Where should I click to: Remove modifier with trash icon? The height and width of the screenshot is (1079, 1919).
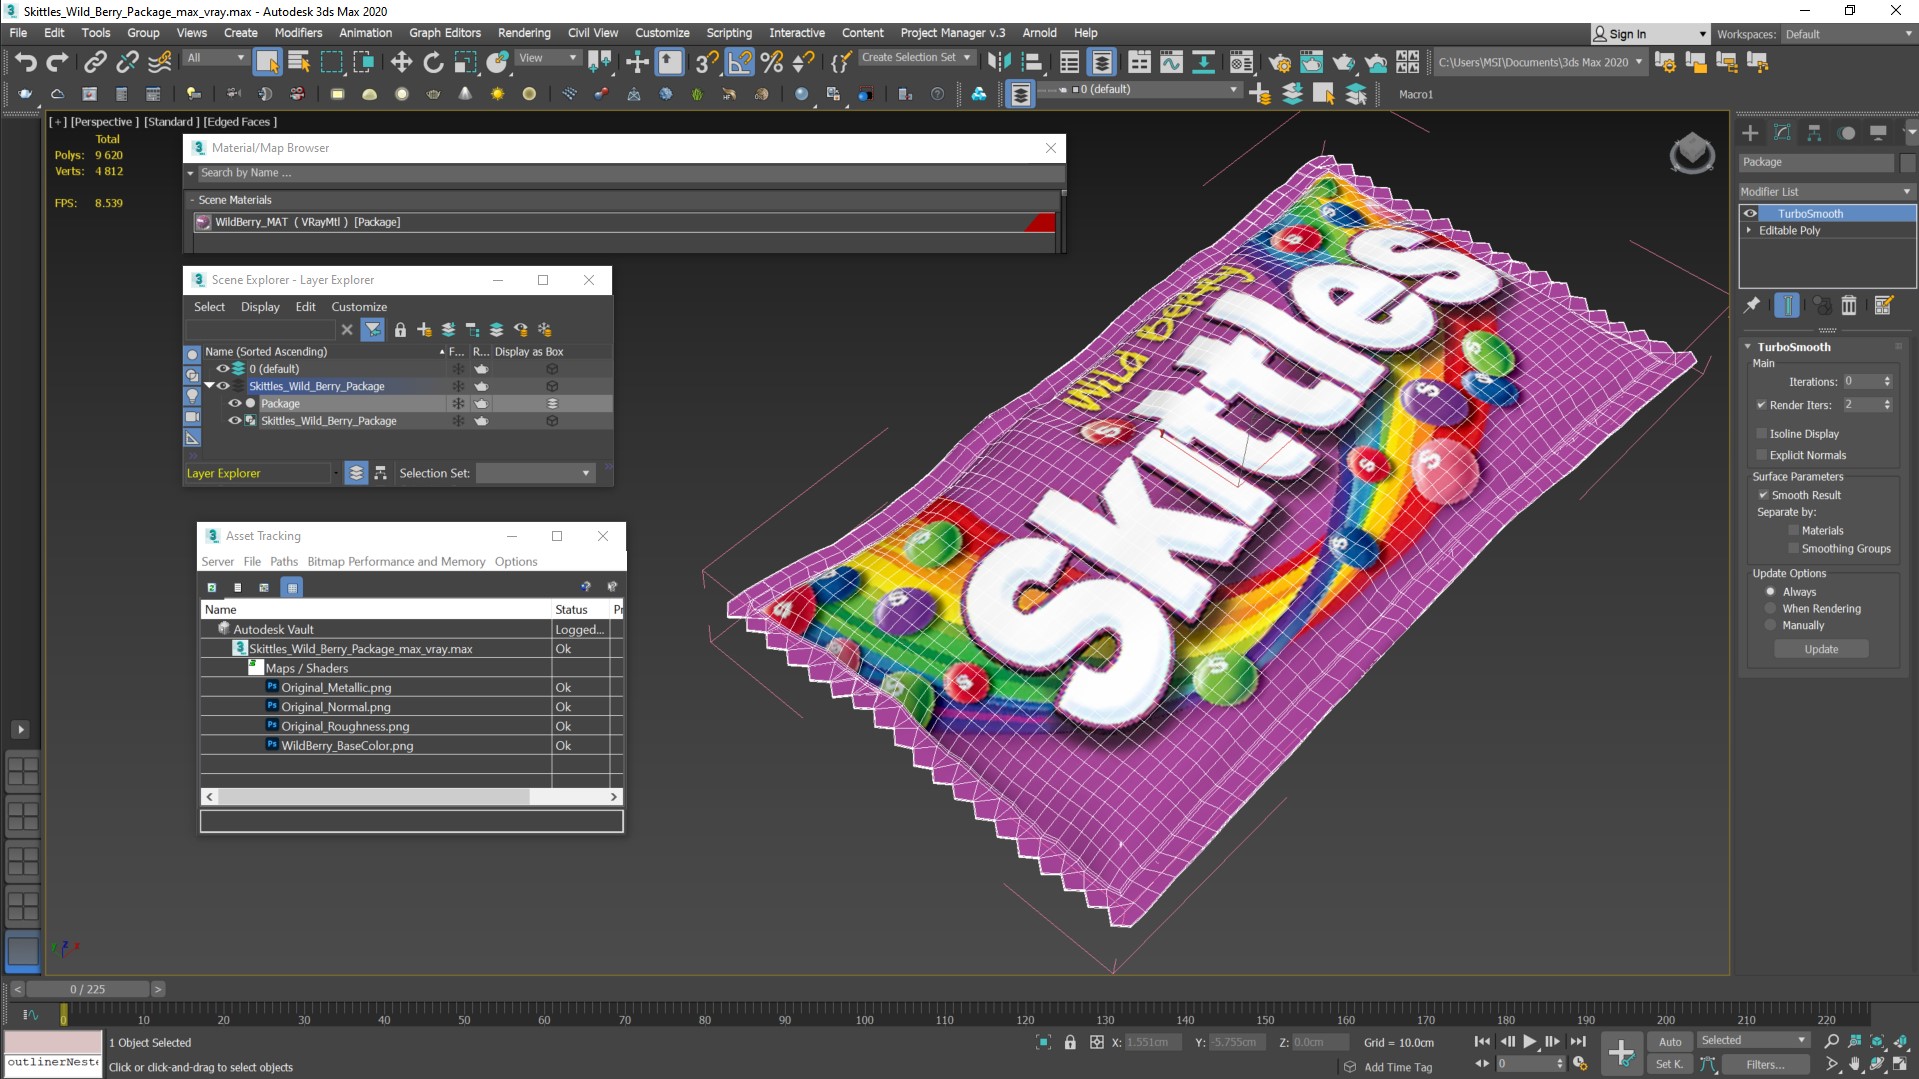(1849, 305)
